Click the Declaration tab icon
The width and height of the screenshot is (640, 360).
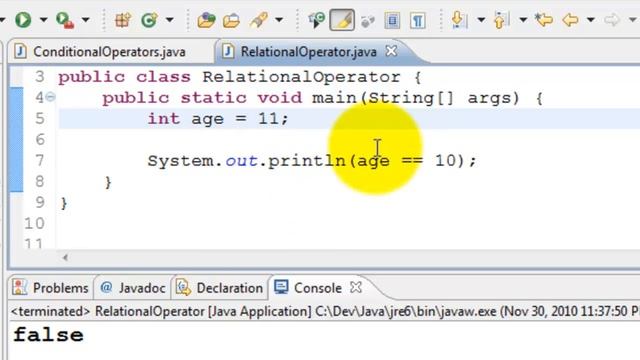[183, 287]
